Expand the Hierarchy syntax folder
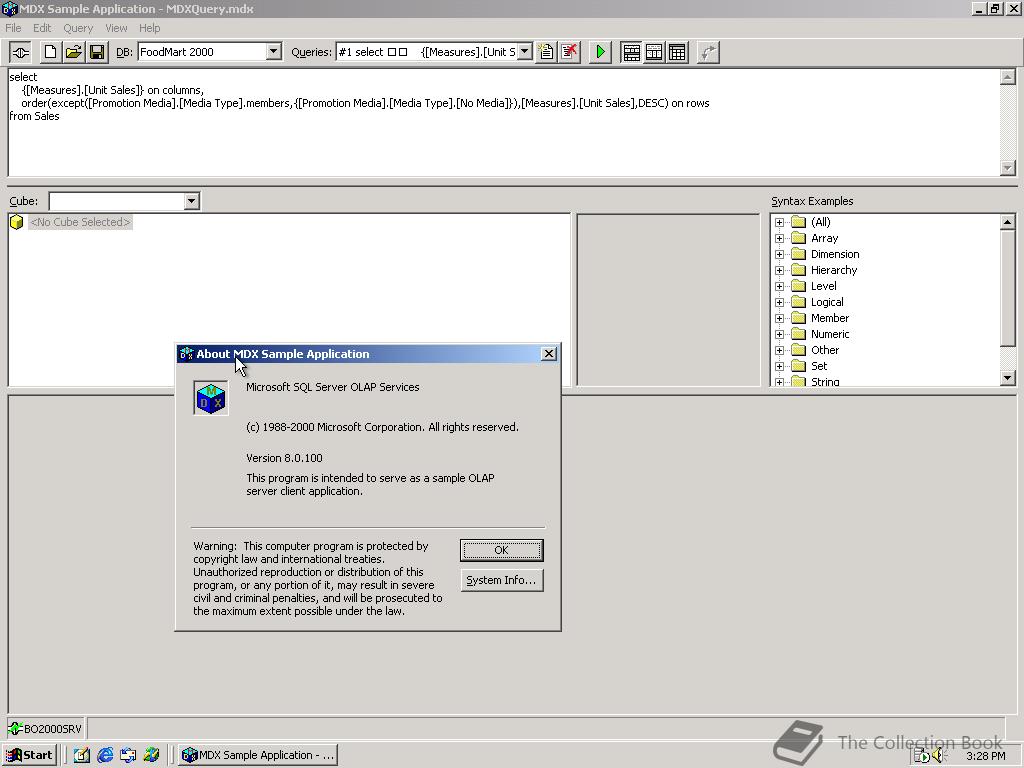The image size is (1024, 768). tap(780, 270)
